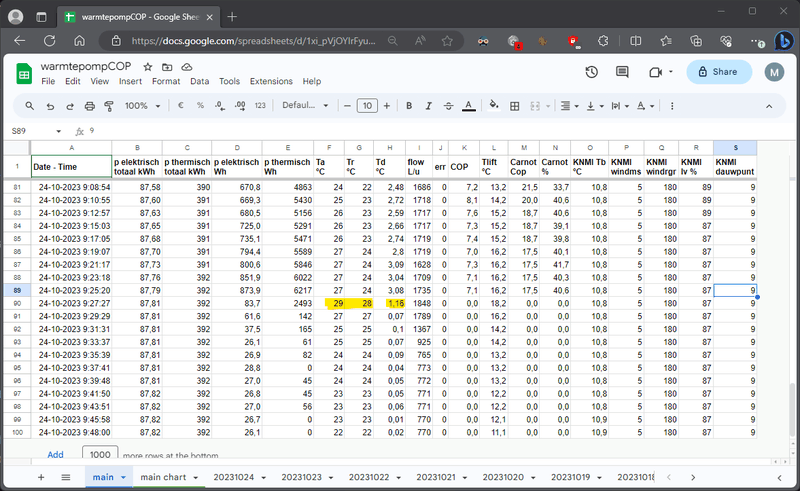Open the zoom 100% dropdown
The height and width of the screenshot is (491, 800).
tap(142, 105)
